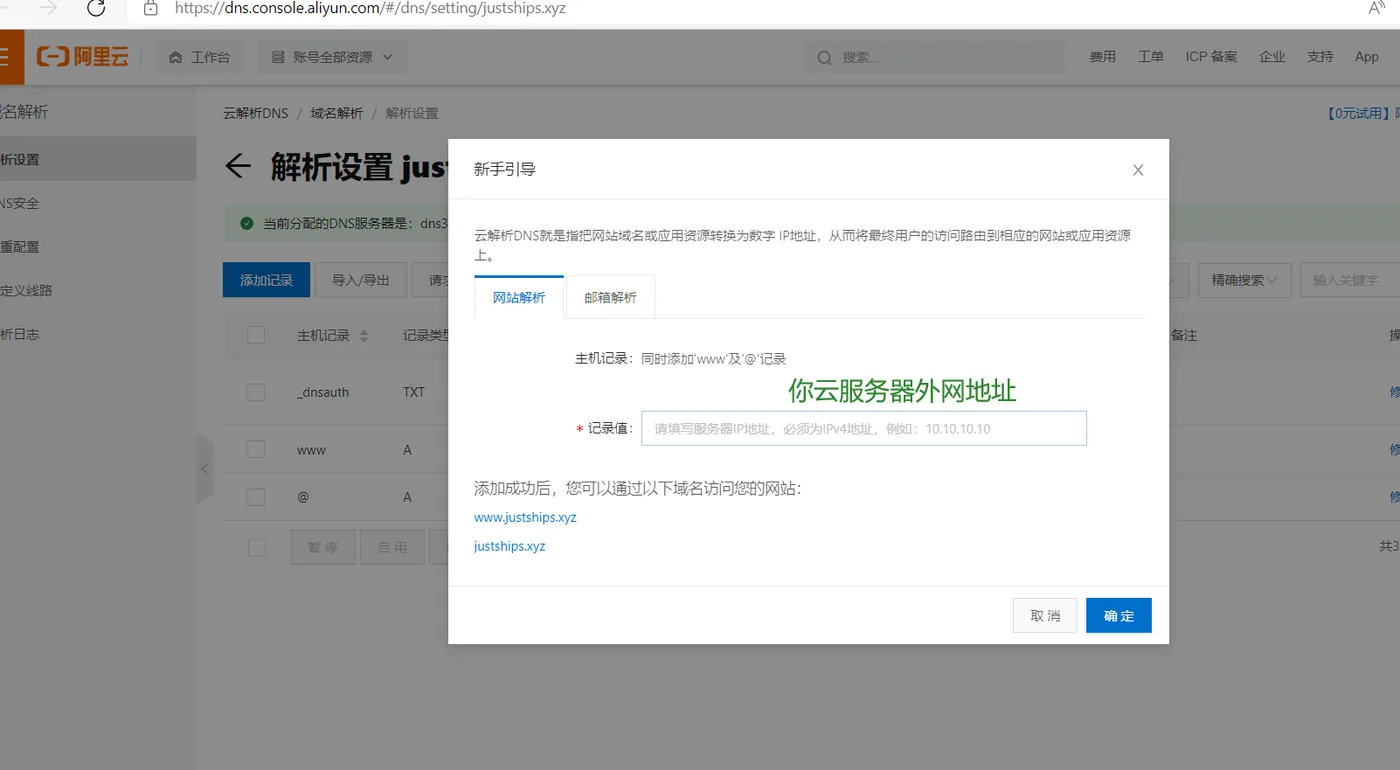Click the back arrow beside 解析设置
1400x770 pixels.
237,166
